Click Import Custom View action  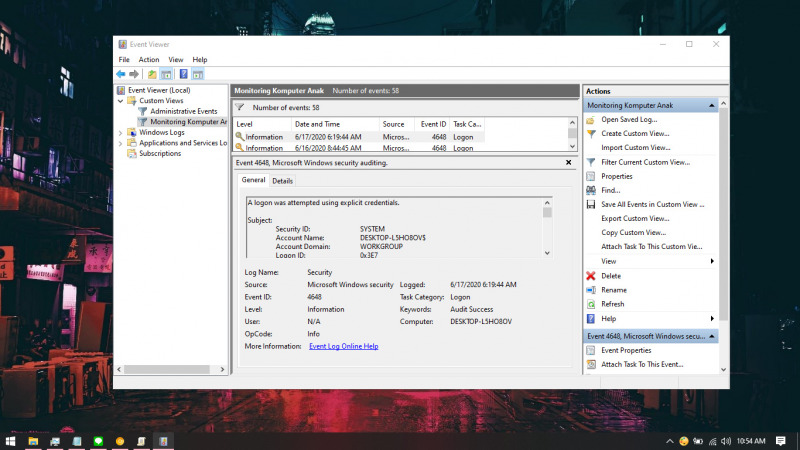coord(635,148)
